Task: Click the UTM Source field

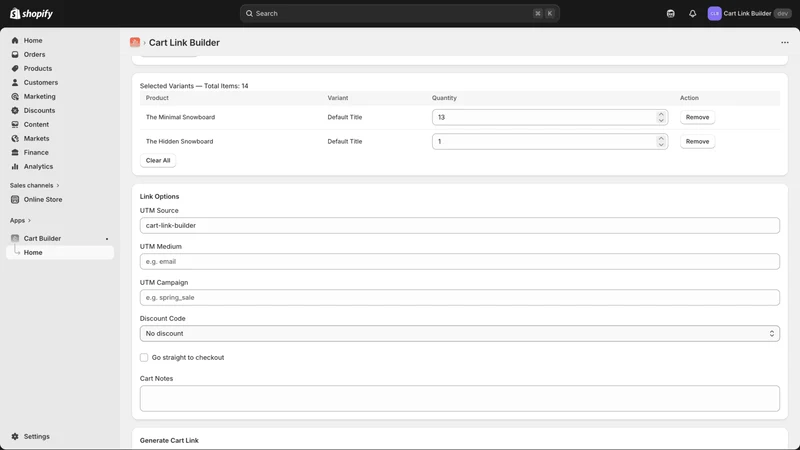Action: [460, 226]
